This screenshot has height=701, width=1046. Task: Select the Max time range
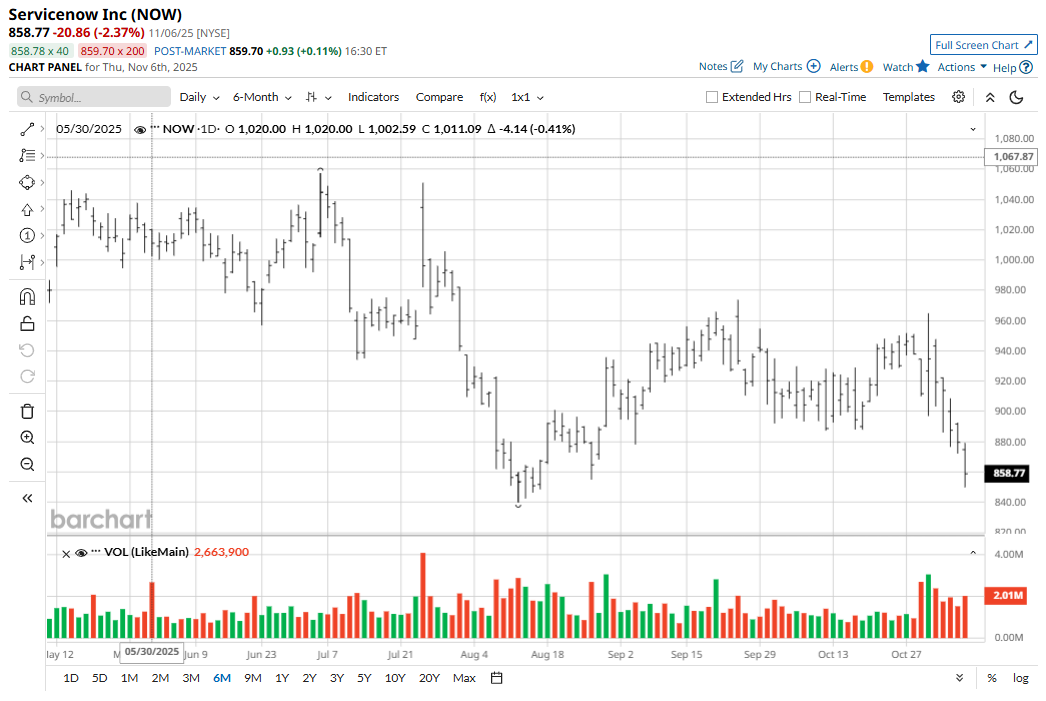tap(464, 678)
